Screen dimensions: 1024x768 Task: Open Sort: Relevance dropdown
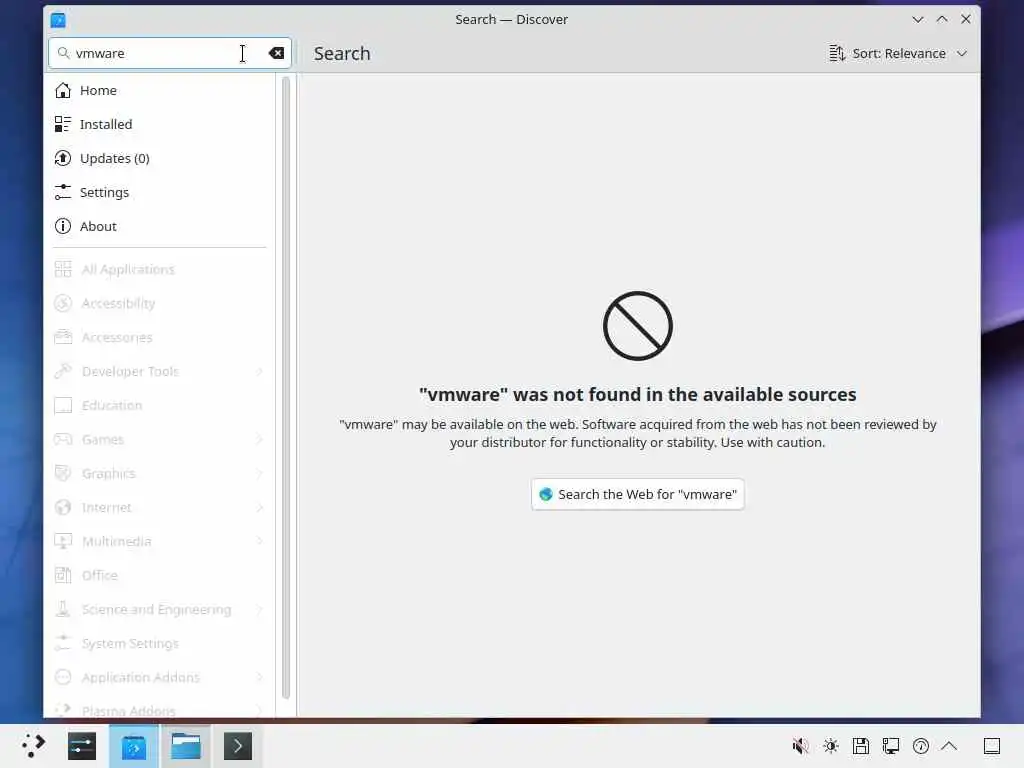[x=899, y=53]
